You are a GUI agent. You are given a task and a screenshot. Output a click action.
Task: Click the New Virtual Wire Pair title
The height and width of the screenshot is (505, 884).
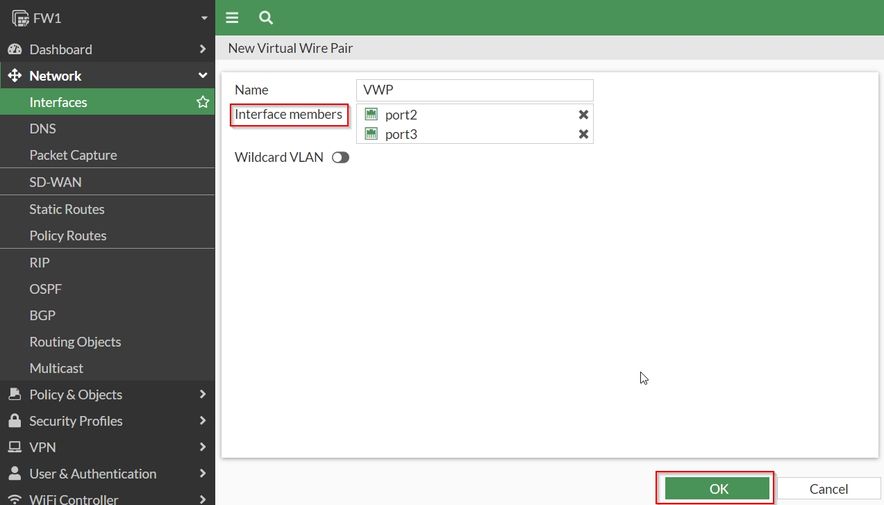[x=290, y=48]
